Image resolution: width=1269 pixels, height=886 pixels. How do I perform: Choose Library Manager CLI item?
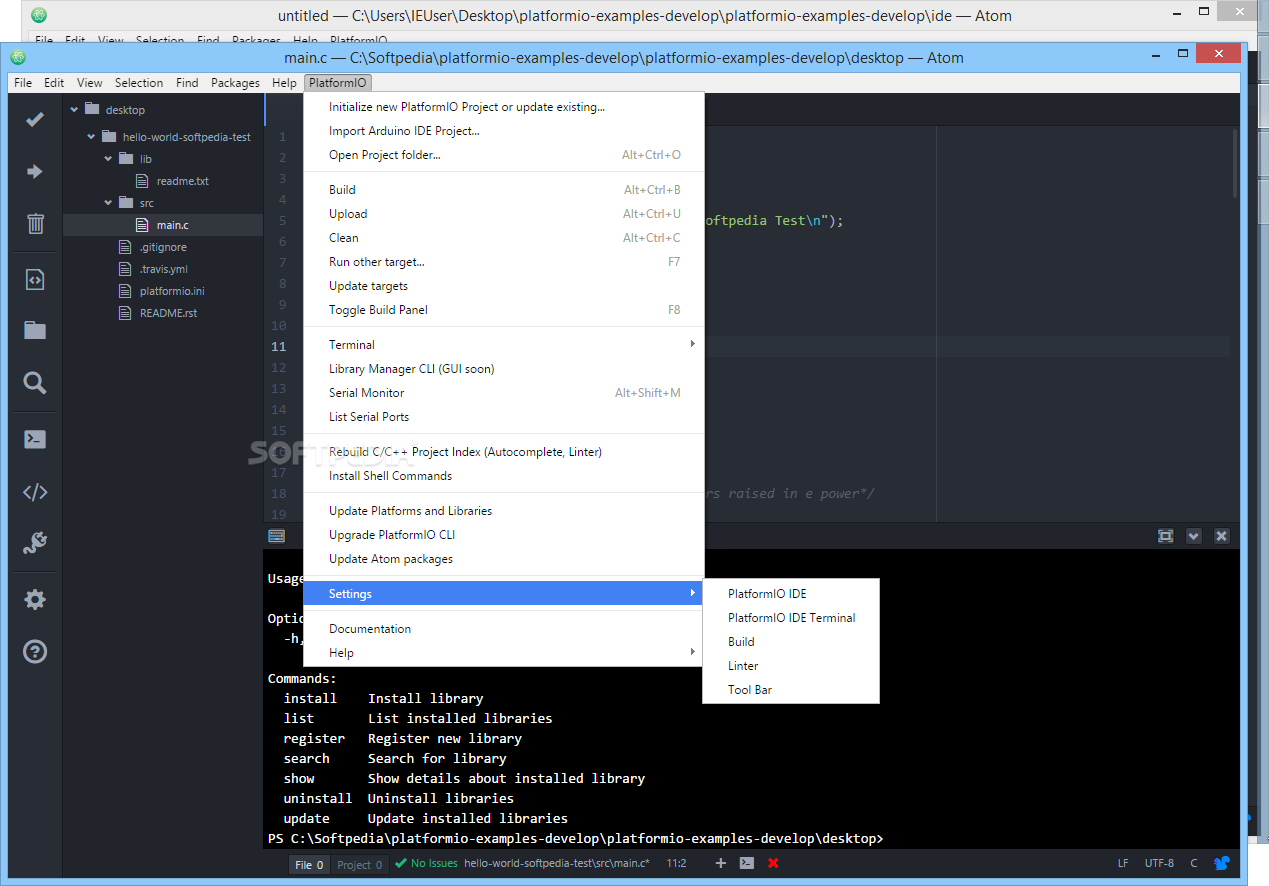pyautogui.click(x=504, y=368)
